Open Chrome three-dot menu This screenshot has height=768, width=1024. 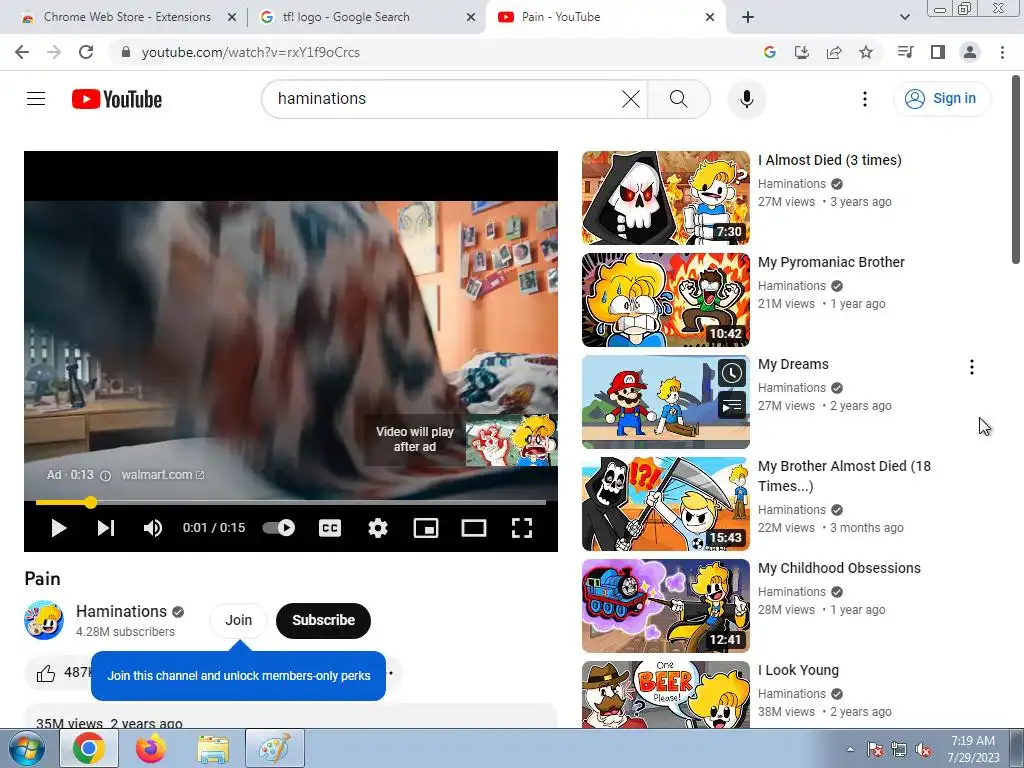click(x=1002, y=52)
